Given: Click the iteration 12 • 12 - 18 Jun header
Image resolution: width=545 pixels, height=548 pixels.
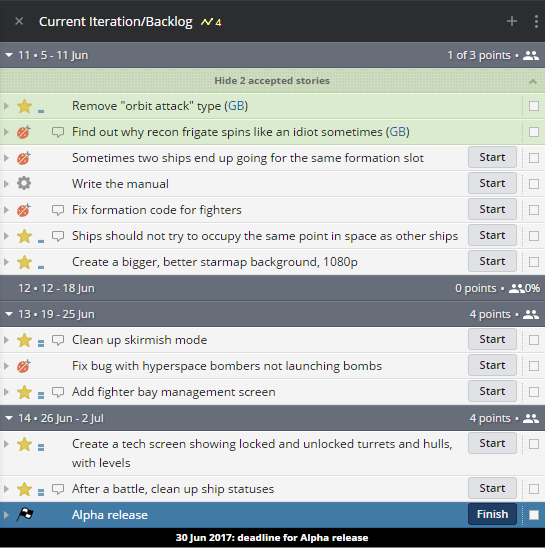Looking at the screenshot, I should (x=272, y=288).
